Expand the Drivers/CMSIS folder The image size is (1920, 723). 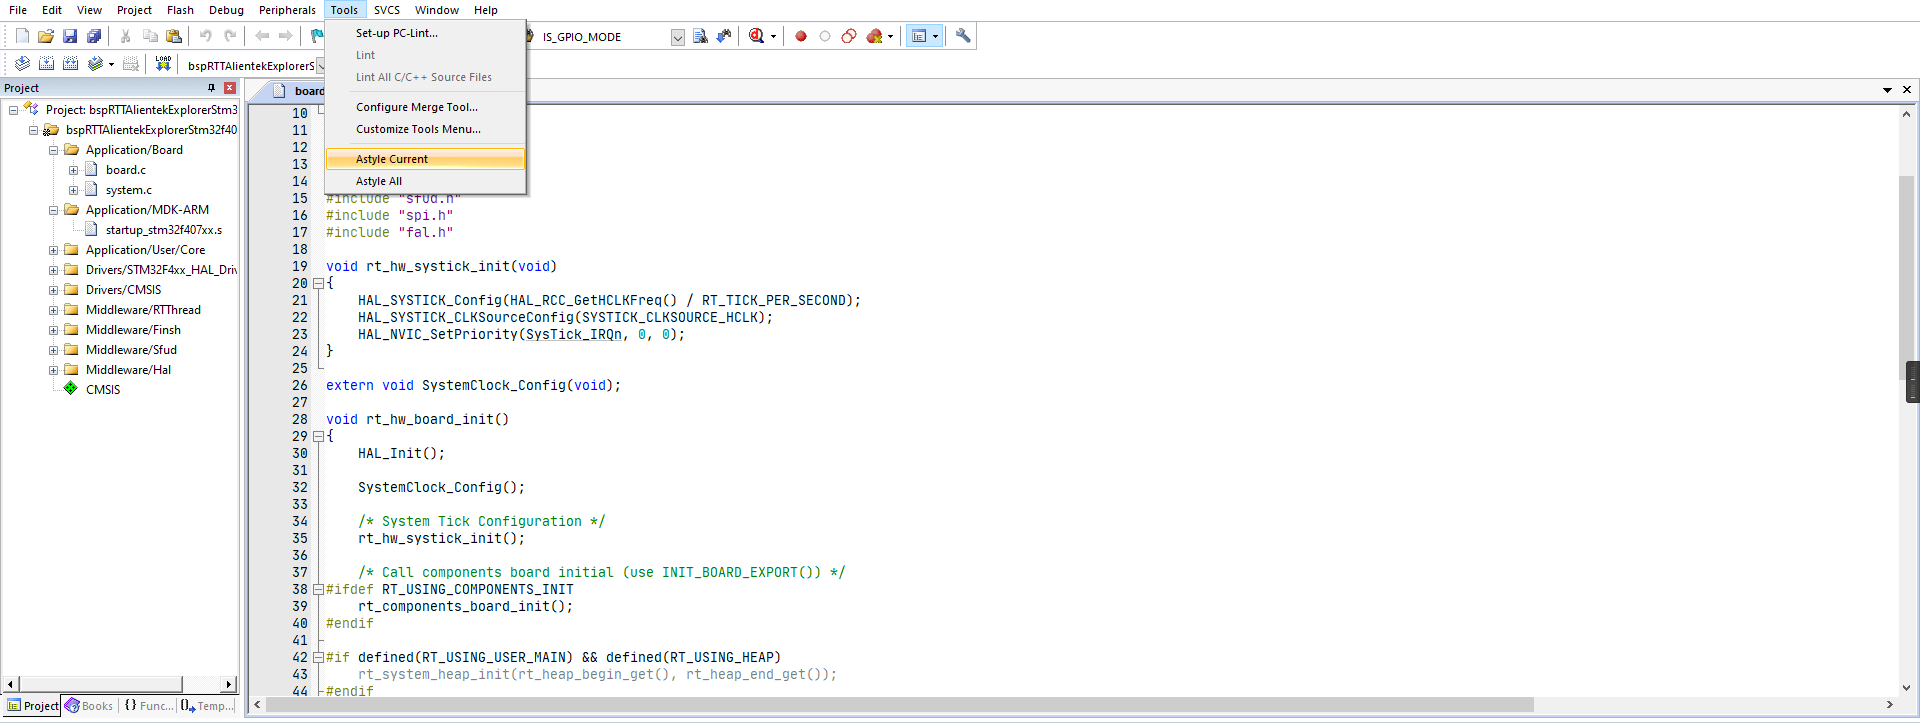pyautogui.click(x=53, y=290)
